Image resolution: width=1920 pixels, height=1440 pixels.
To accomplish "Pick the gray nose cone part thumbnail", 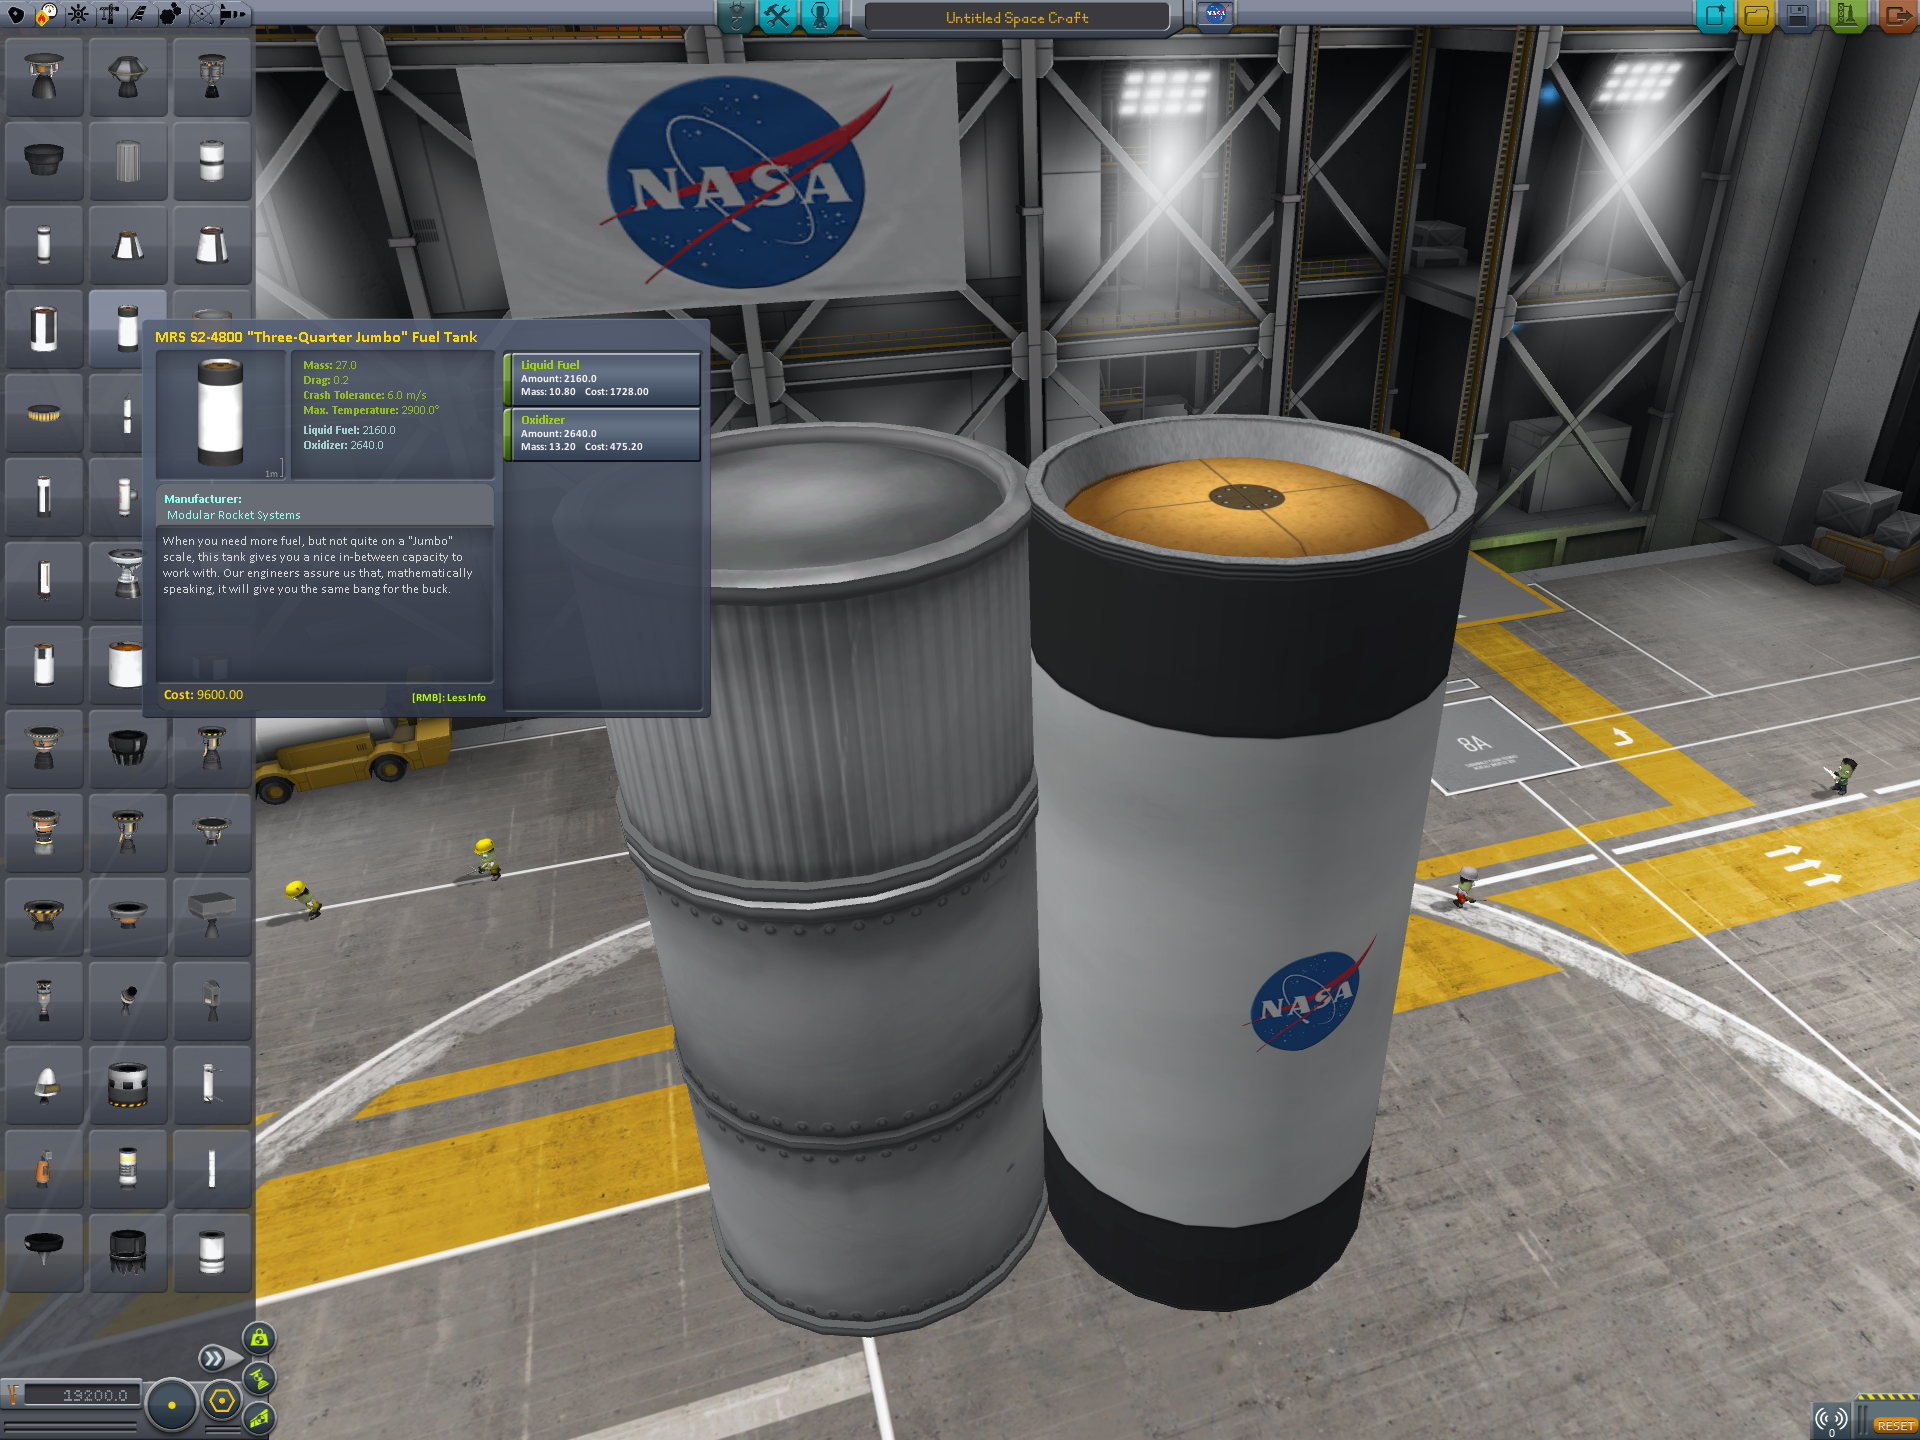I will pos(43,1085).
